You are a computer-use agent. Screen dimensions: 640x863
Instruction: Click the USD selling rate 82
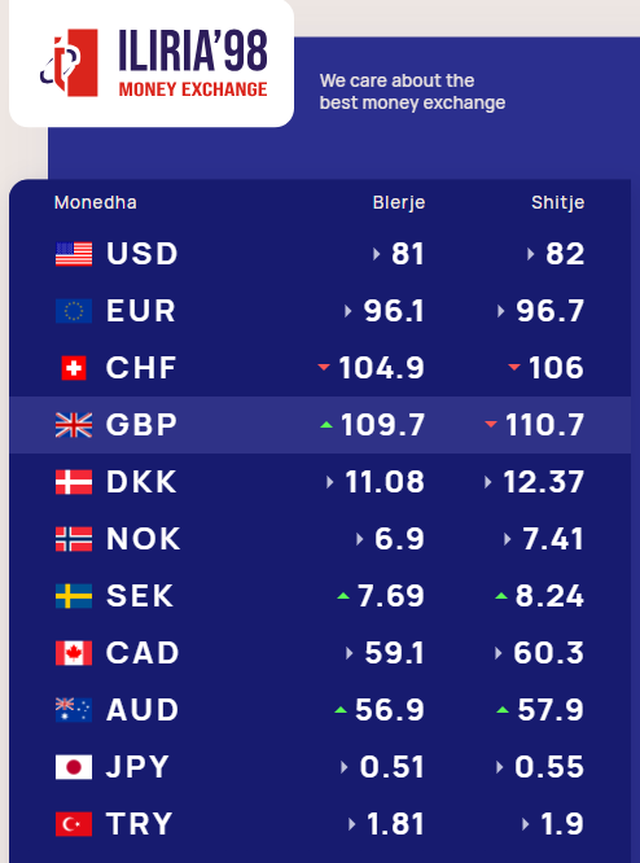point(565,254)
